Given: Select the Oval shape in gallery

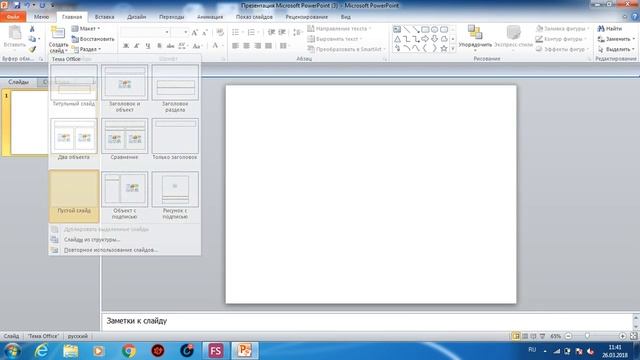Looking at the screenshot, I should 434,29.
